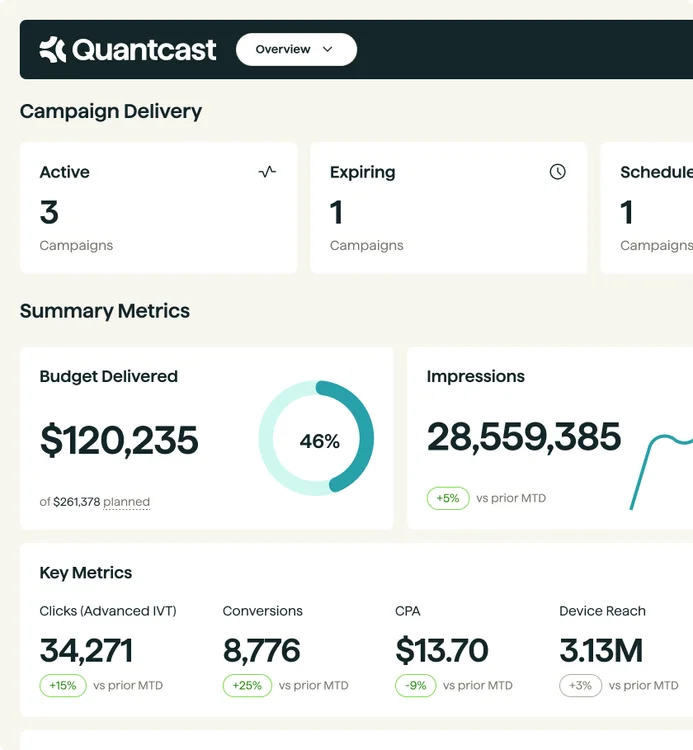693x750 pixels.
Task: Select the $120,235 Budget Delivered amount
Action: click(119, 440)
